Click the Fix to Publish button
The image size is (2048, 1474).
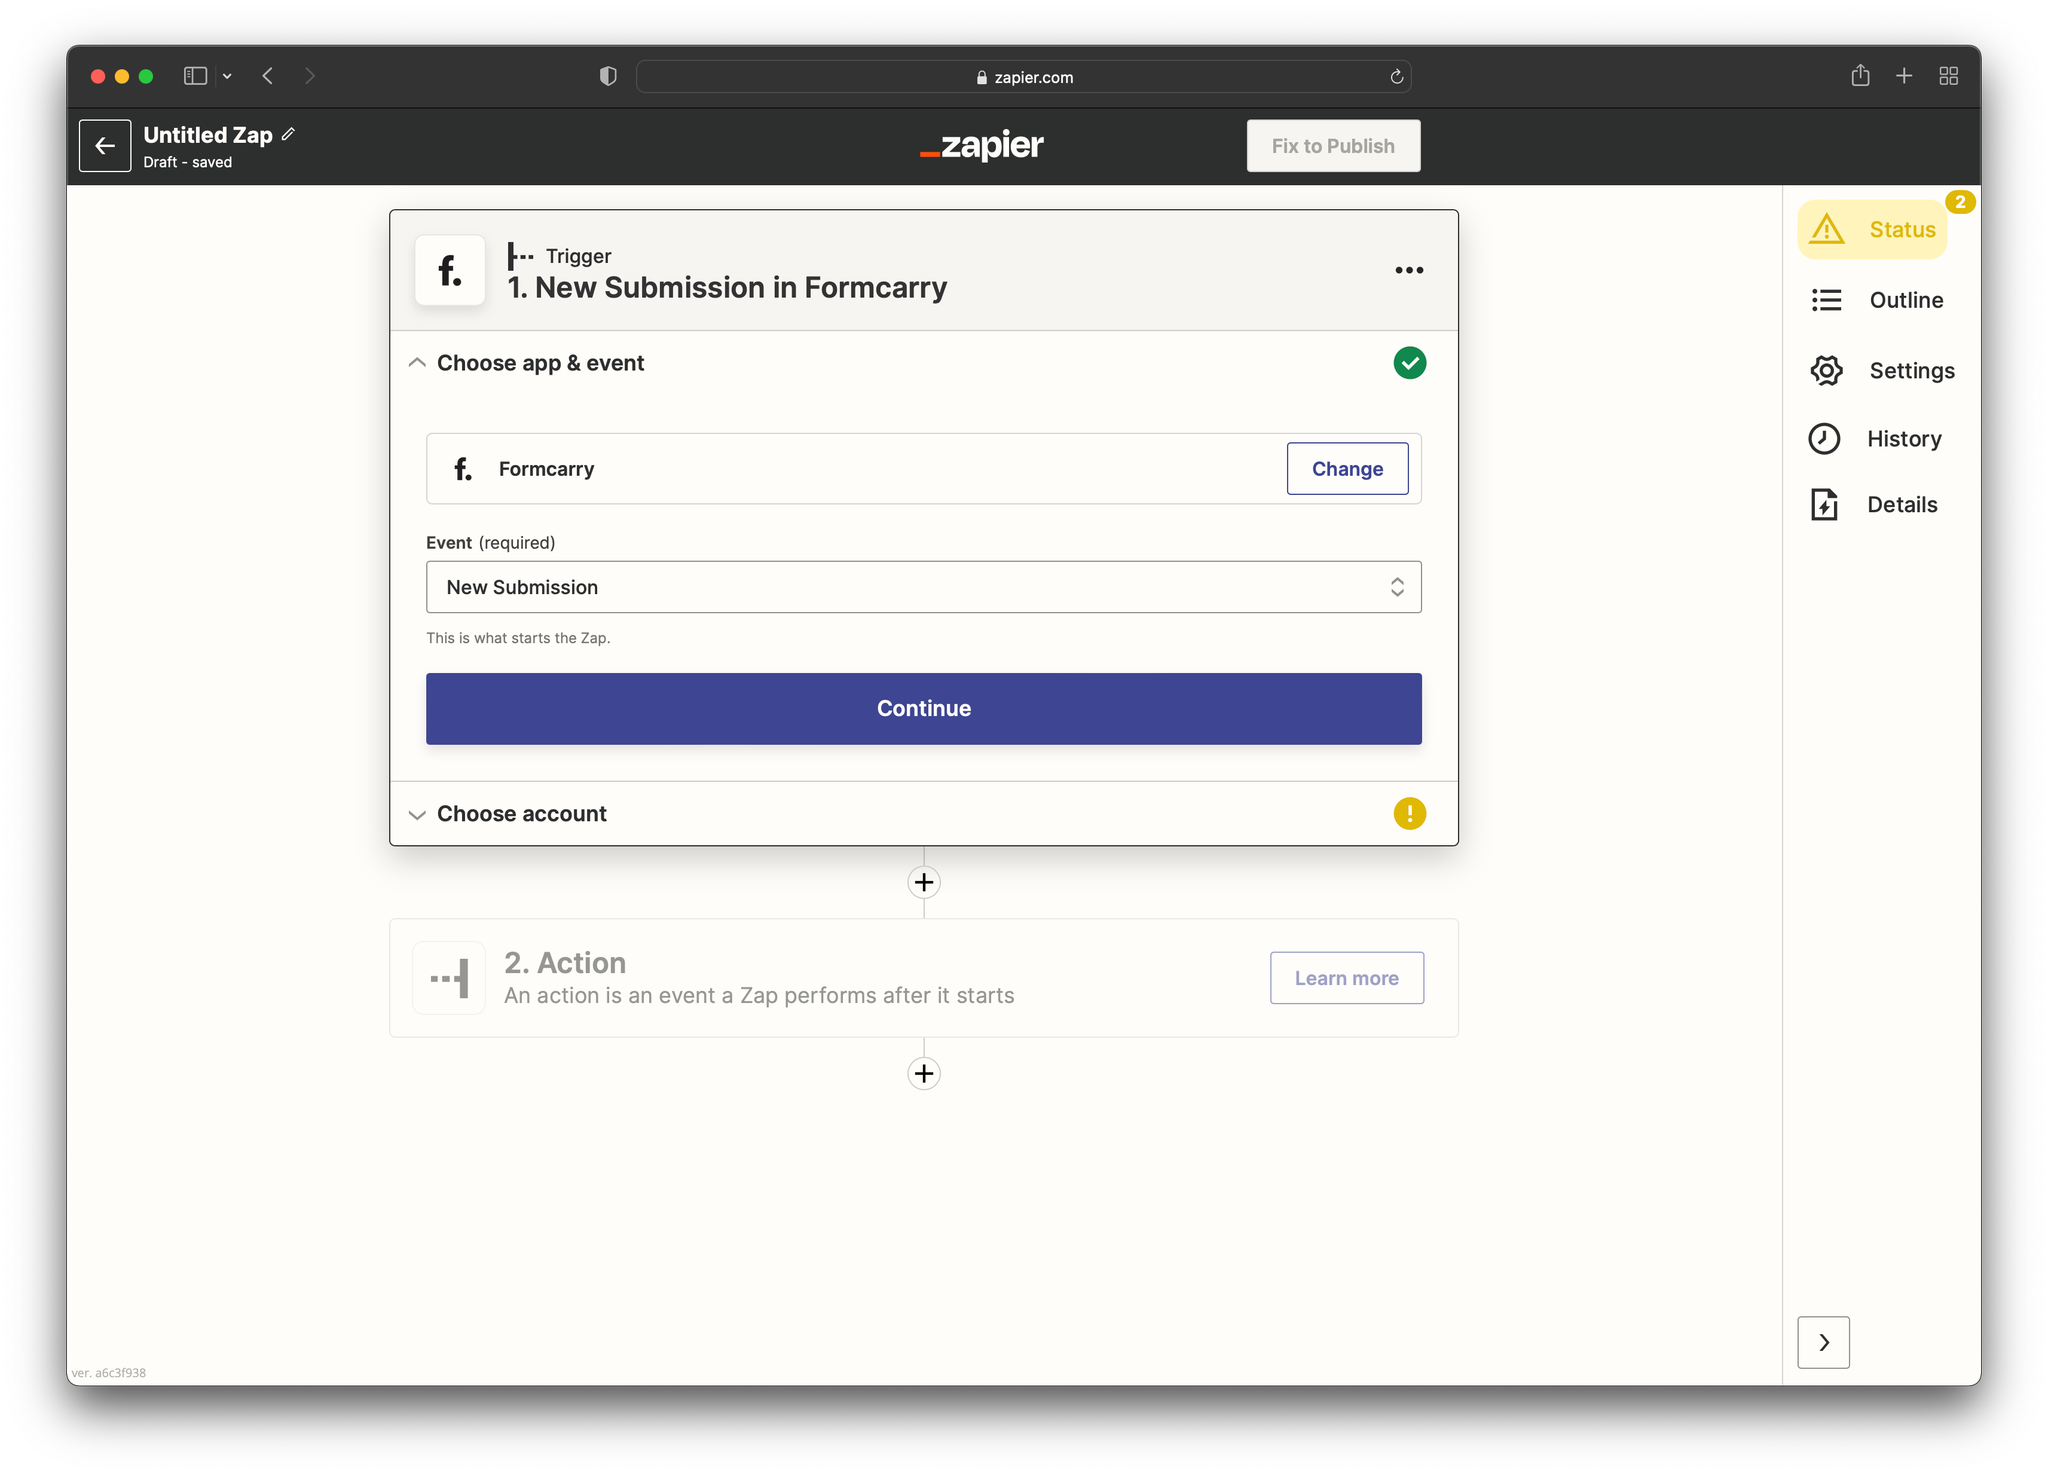tap(1333, 146)
